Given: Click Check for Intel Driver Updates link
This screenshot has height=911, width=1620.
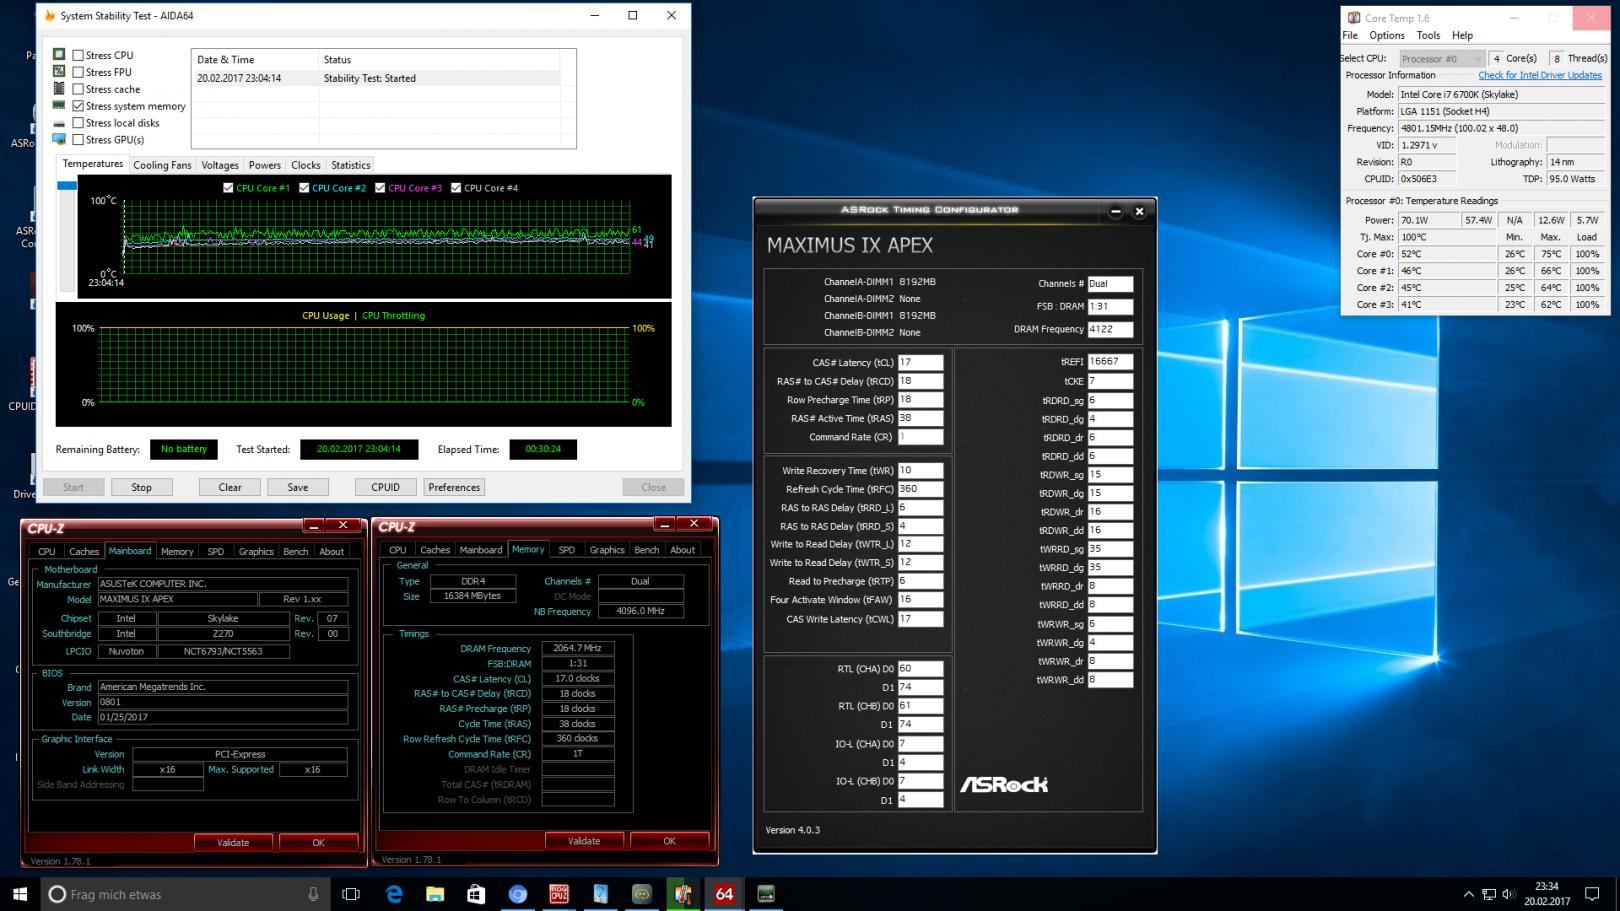Looking at the screenshot, I should tap(1539, 75).
